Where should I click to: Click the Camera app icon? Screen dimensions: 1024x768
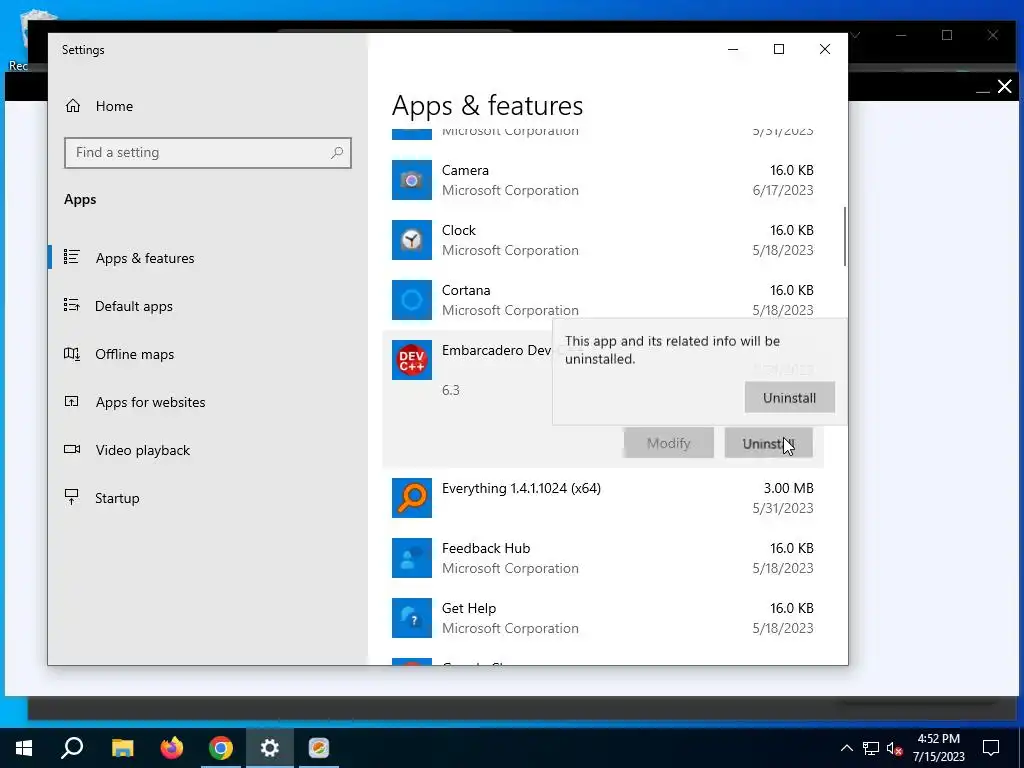pos(411,180)
